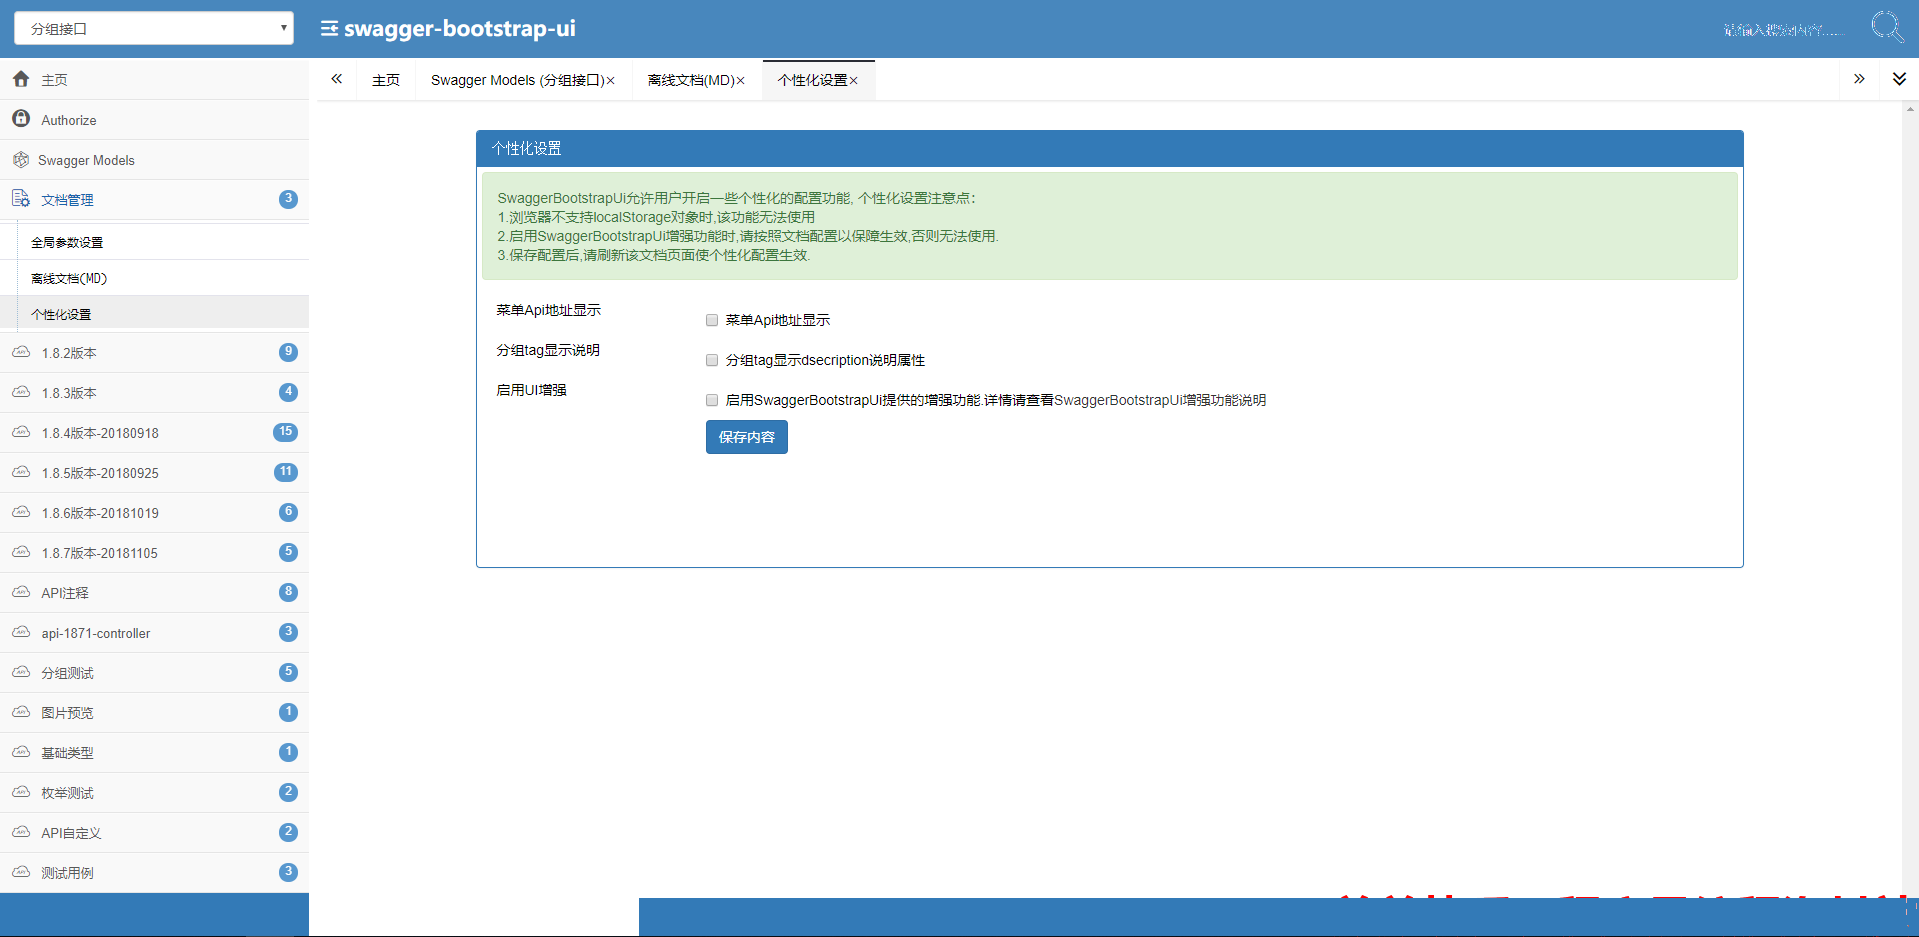Expand the 1.8.2版本 menu group
1919x937 pixels.
point(154,353)
